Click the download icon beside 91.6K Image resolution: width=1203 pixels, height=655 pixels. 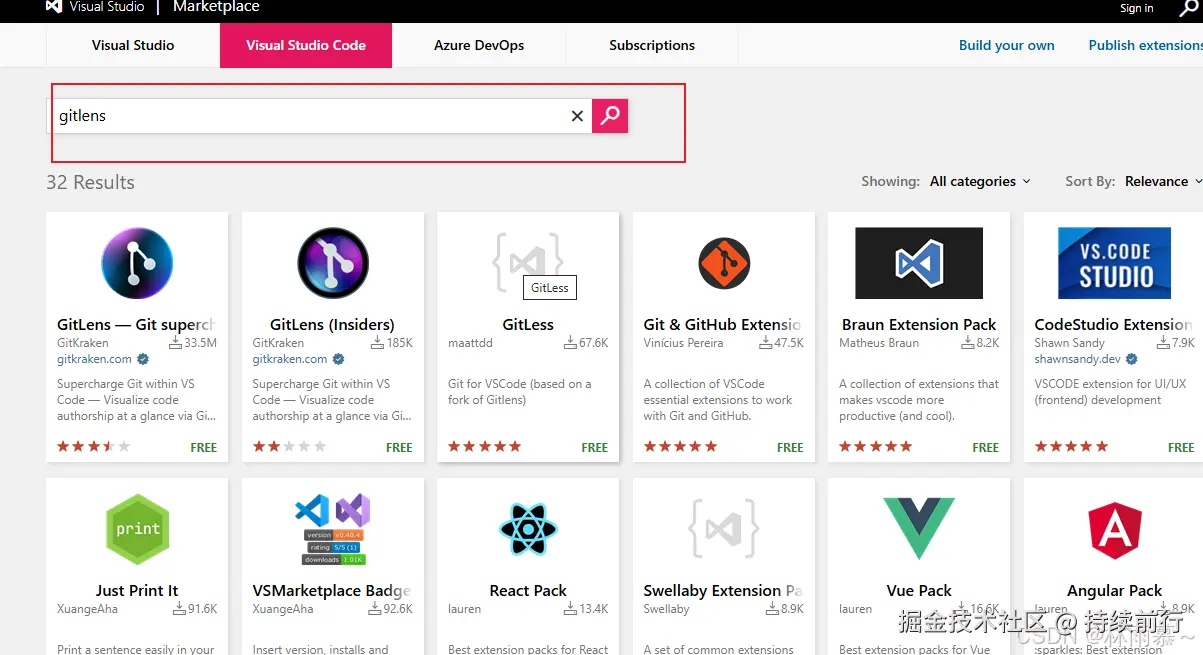179,609
